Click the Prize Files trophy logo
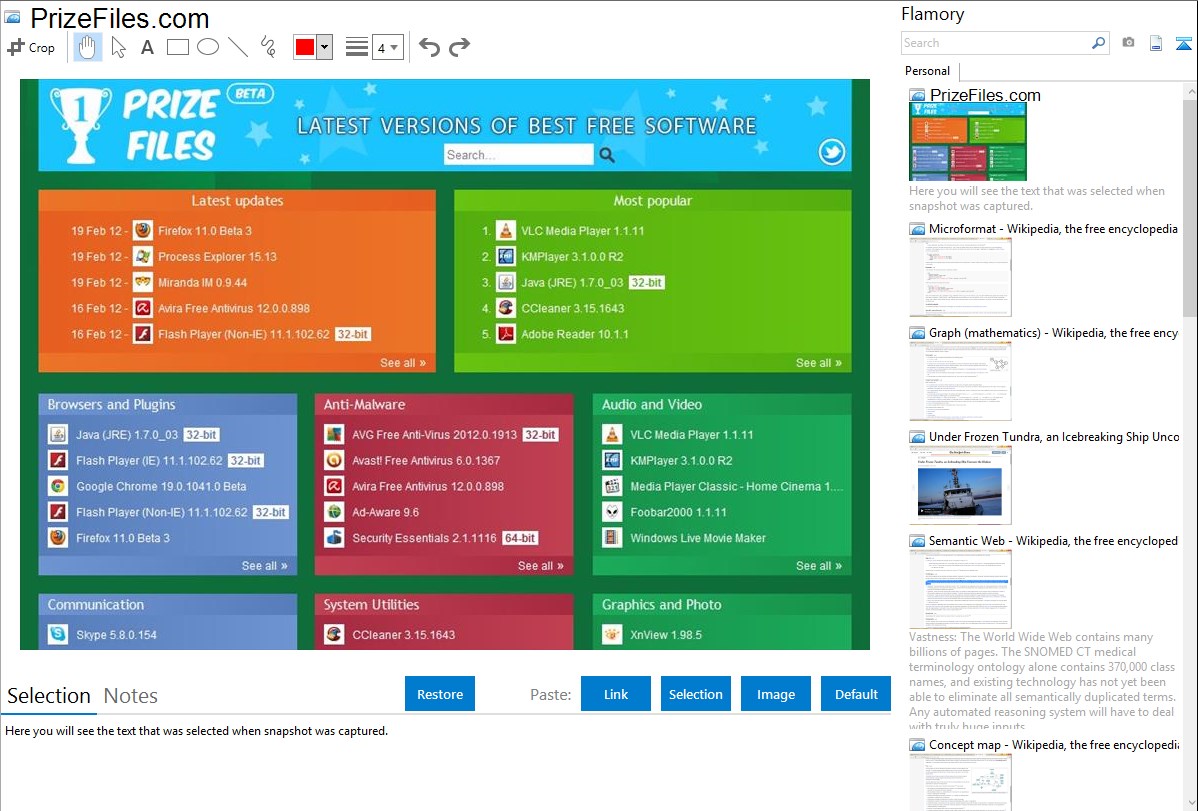This screenshot has height=811, width=1198. click(x=79, y=124)
